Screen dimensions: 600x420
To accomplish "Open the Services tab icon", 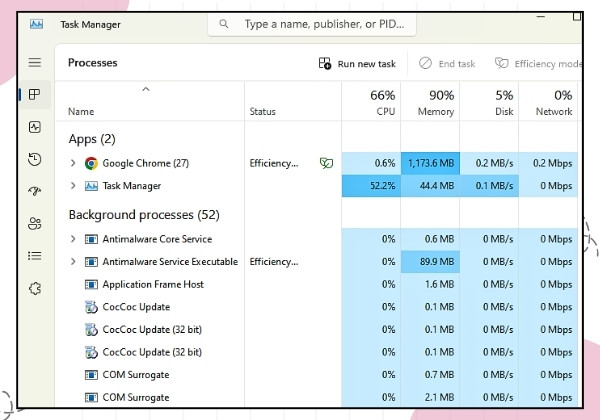I will click(x=35, y=288).
